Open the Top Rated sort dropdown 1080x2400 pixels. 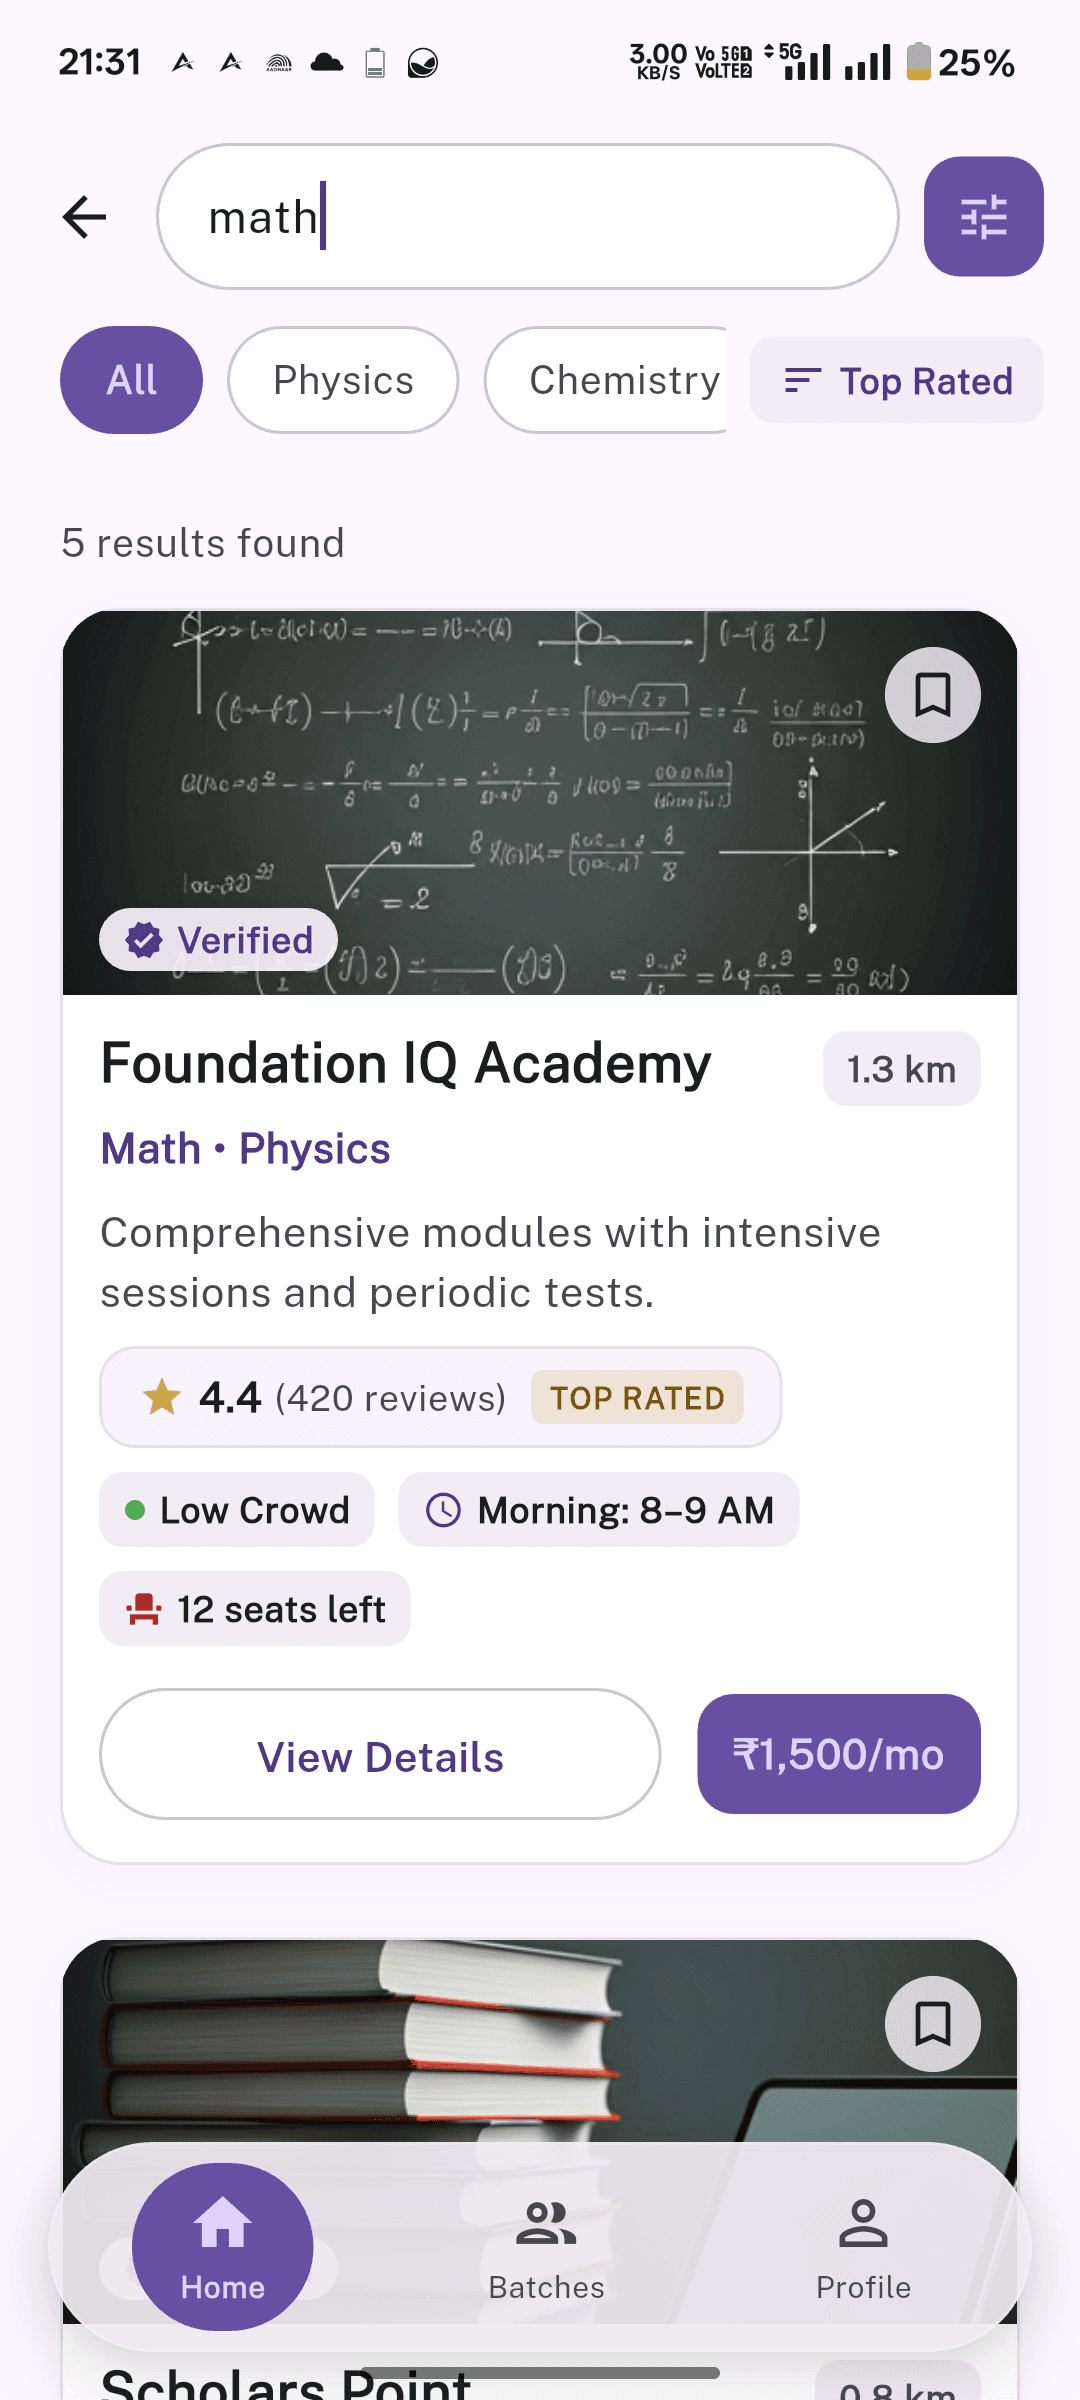click(897, 381)
